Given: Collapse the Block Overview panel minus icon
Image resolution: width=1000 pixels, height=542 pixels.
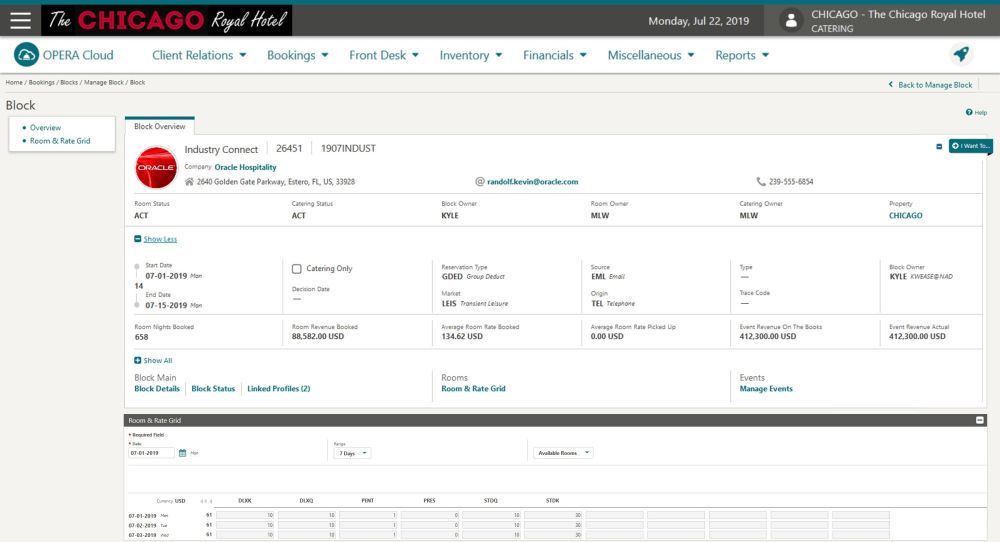Looking at the screenshot, I should [939, 147].
